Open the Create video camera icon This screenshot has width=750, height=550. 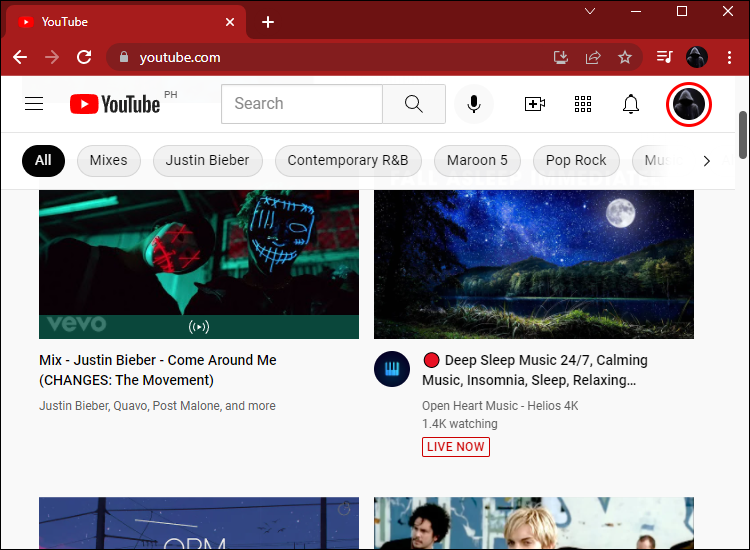tap(535, 104)
